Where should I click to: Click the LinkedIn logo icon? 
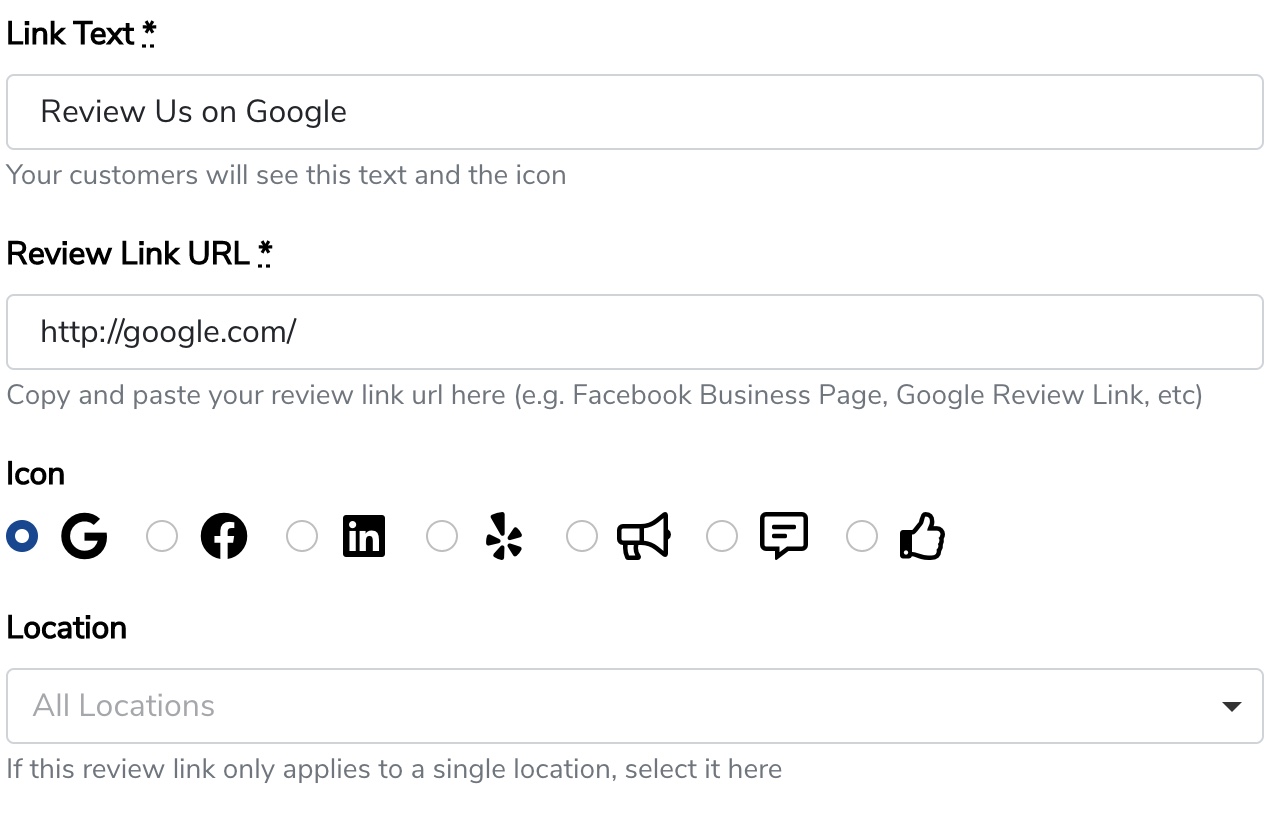[364, 537]
